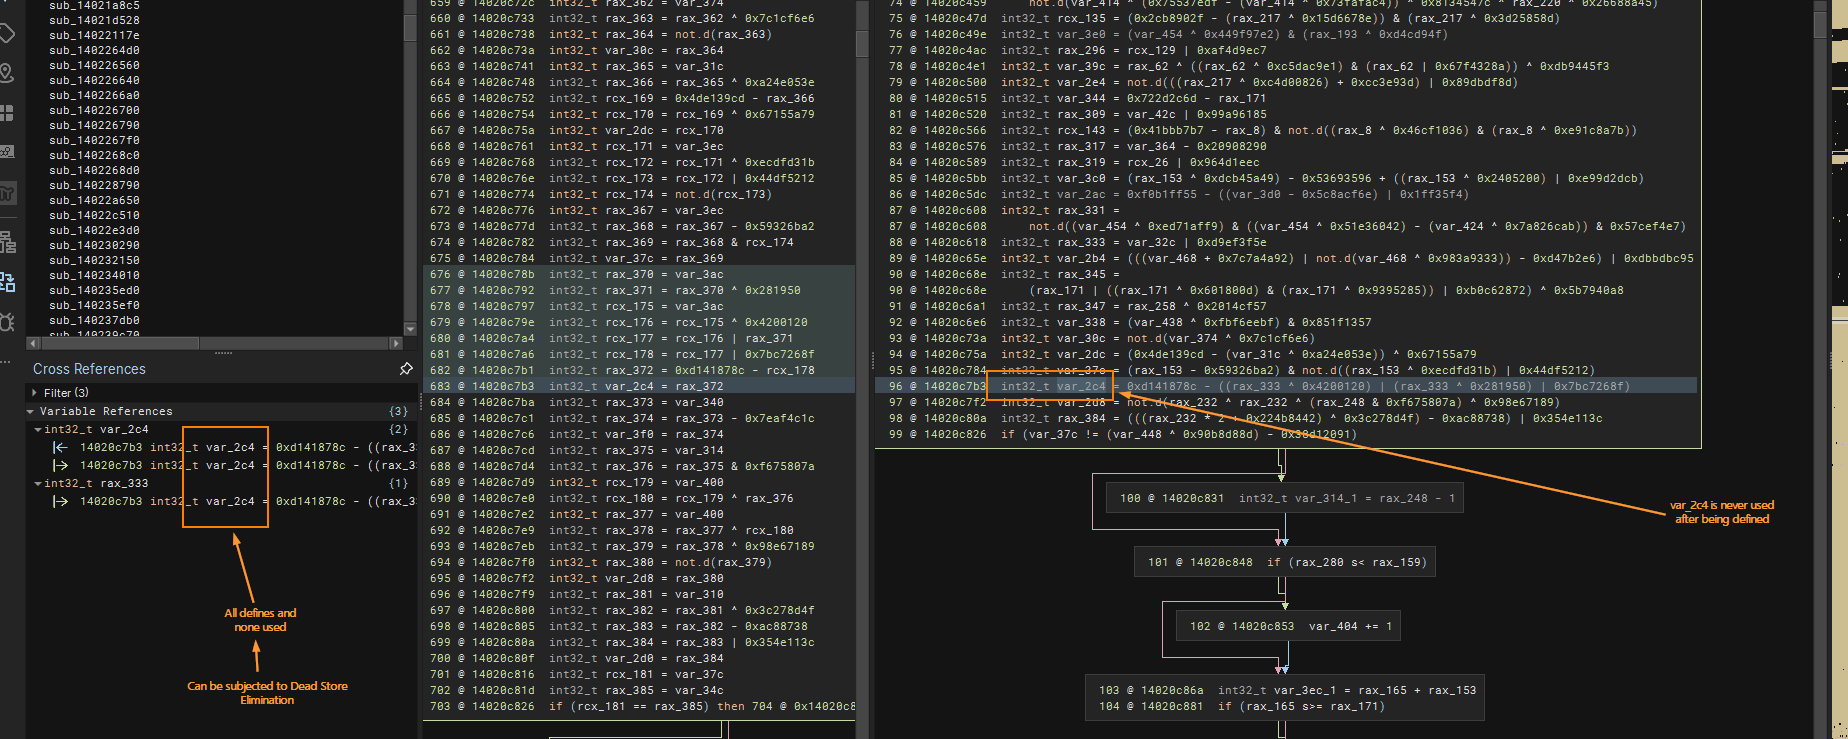Pin the Cross References panel
1848x739 pixels.
[x=406, y=369]
